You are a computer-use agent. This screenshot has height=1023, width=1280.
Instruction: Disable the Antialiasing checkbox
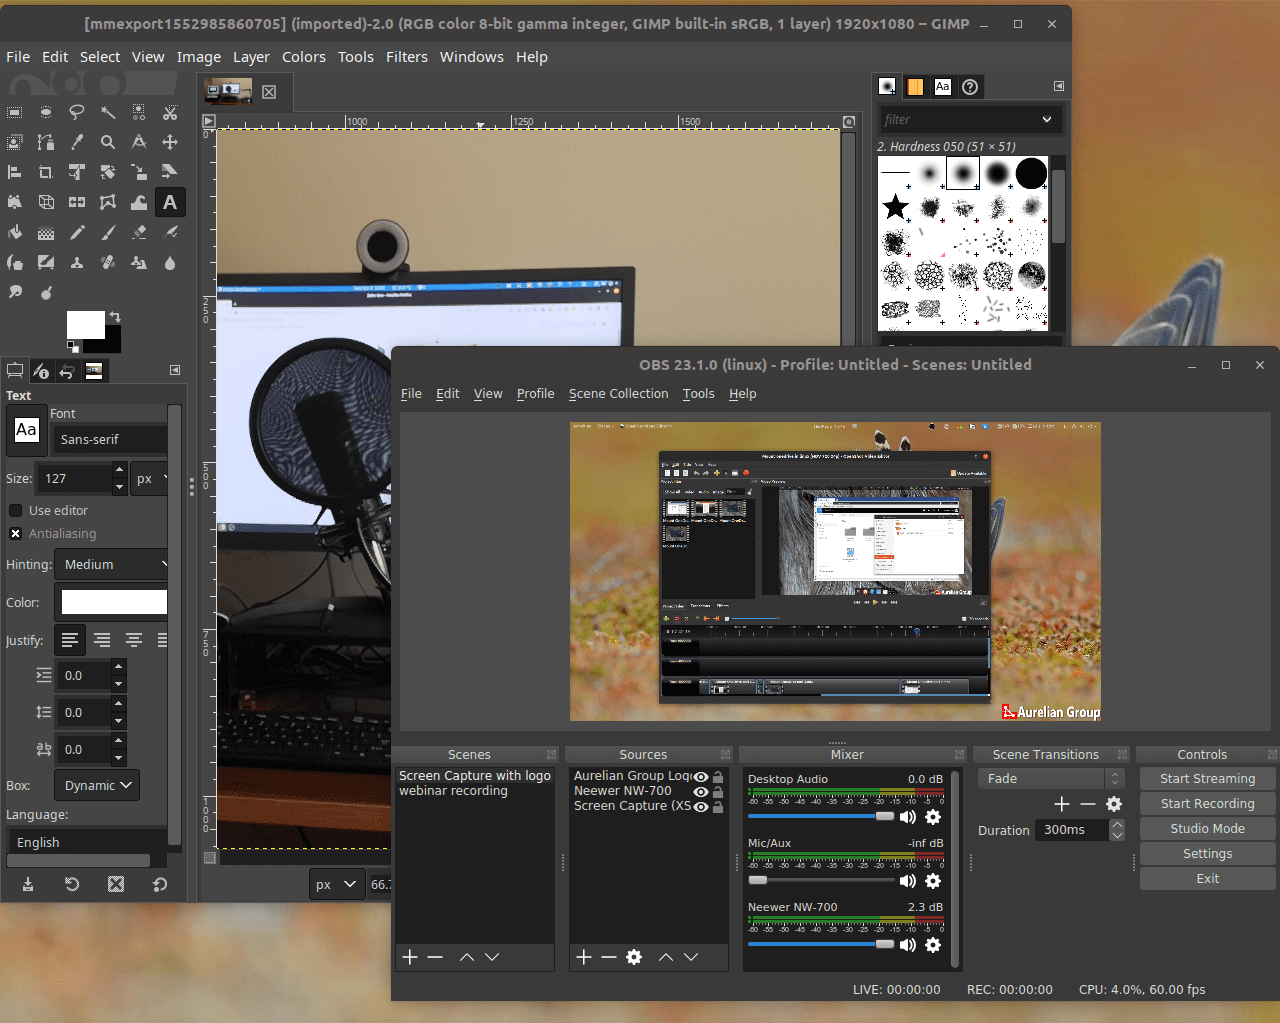tap(15, 533)
